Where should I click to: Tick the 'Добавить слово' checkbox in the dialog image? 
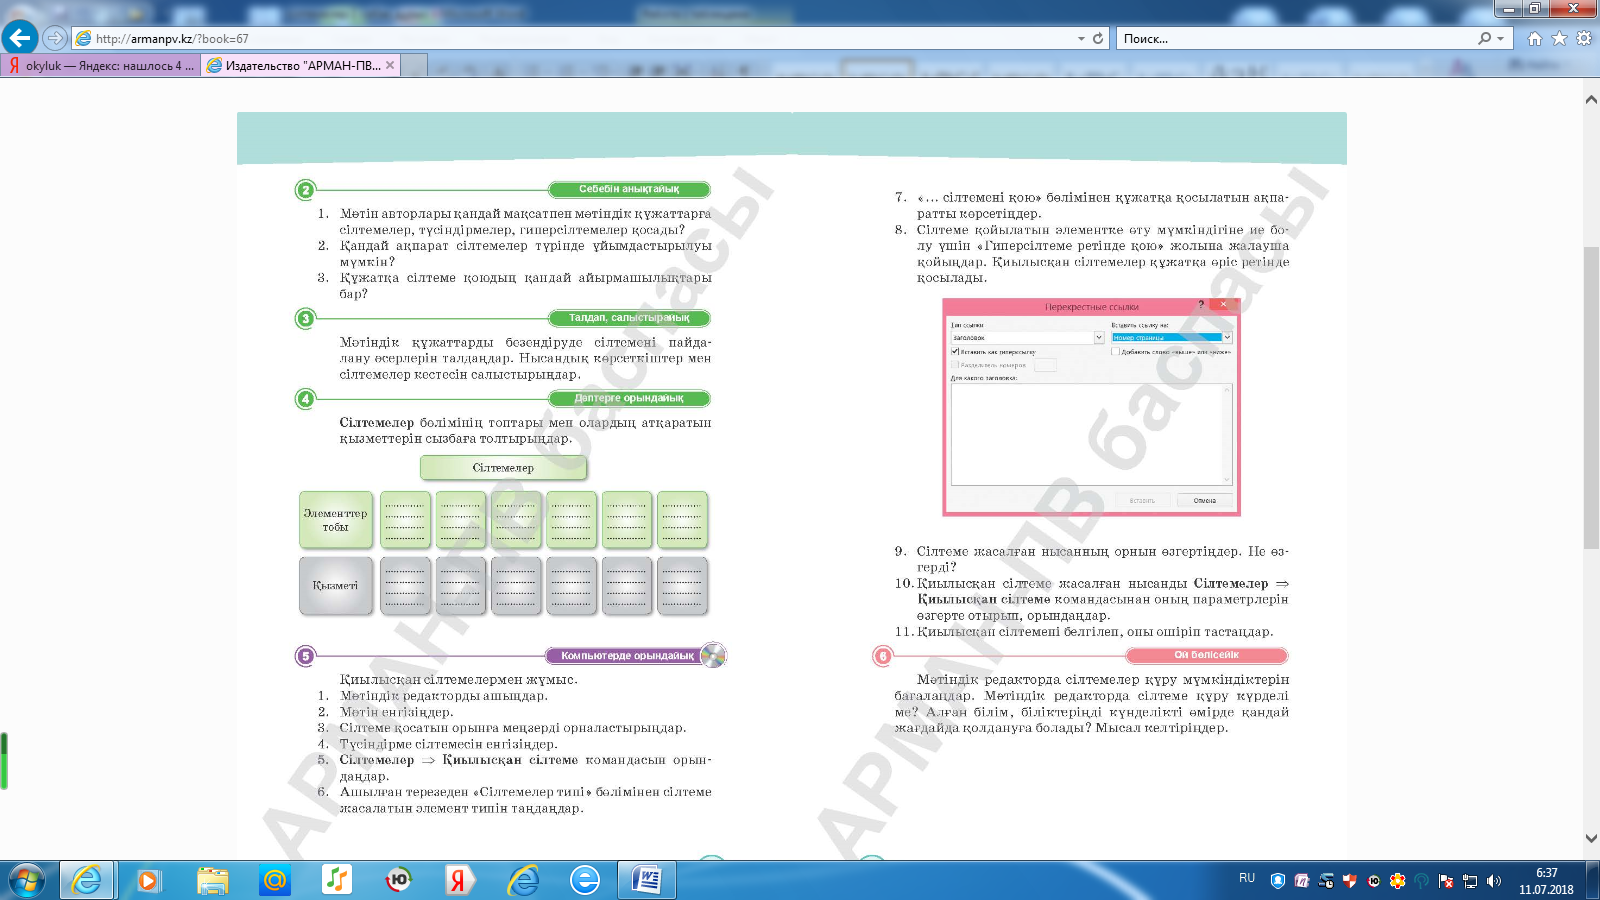tap(1115, 352)
